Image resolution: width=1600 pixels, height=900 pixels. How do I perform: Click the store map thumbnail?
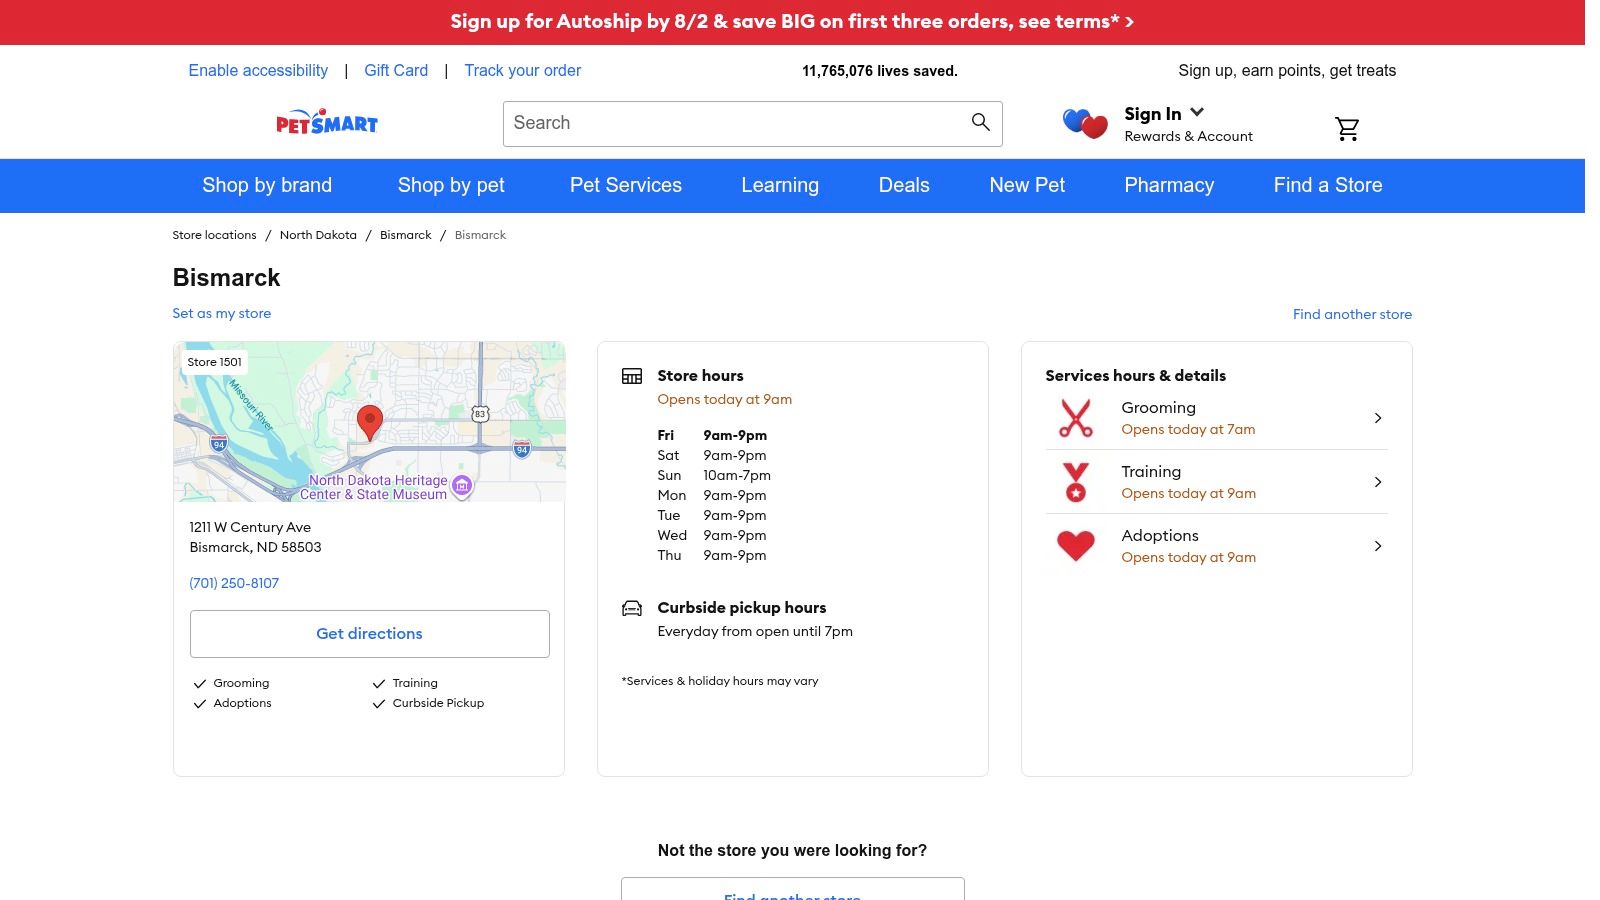[x=369, y=421]
